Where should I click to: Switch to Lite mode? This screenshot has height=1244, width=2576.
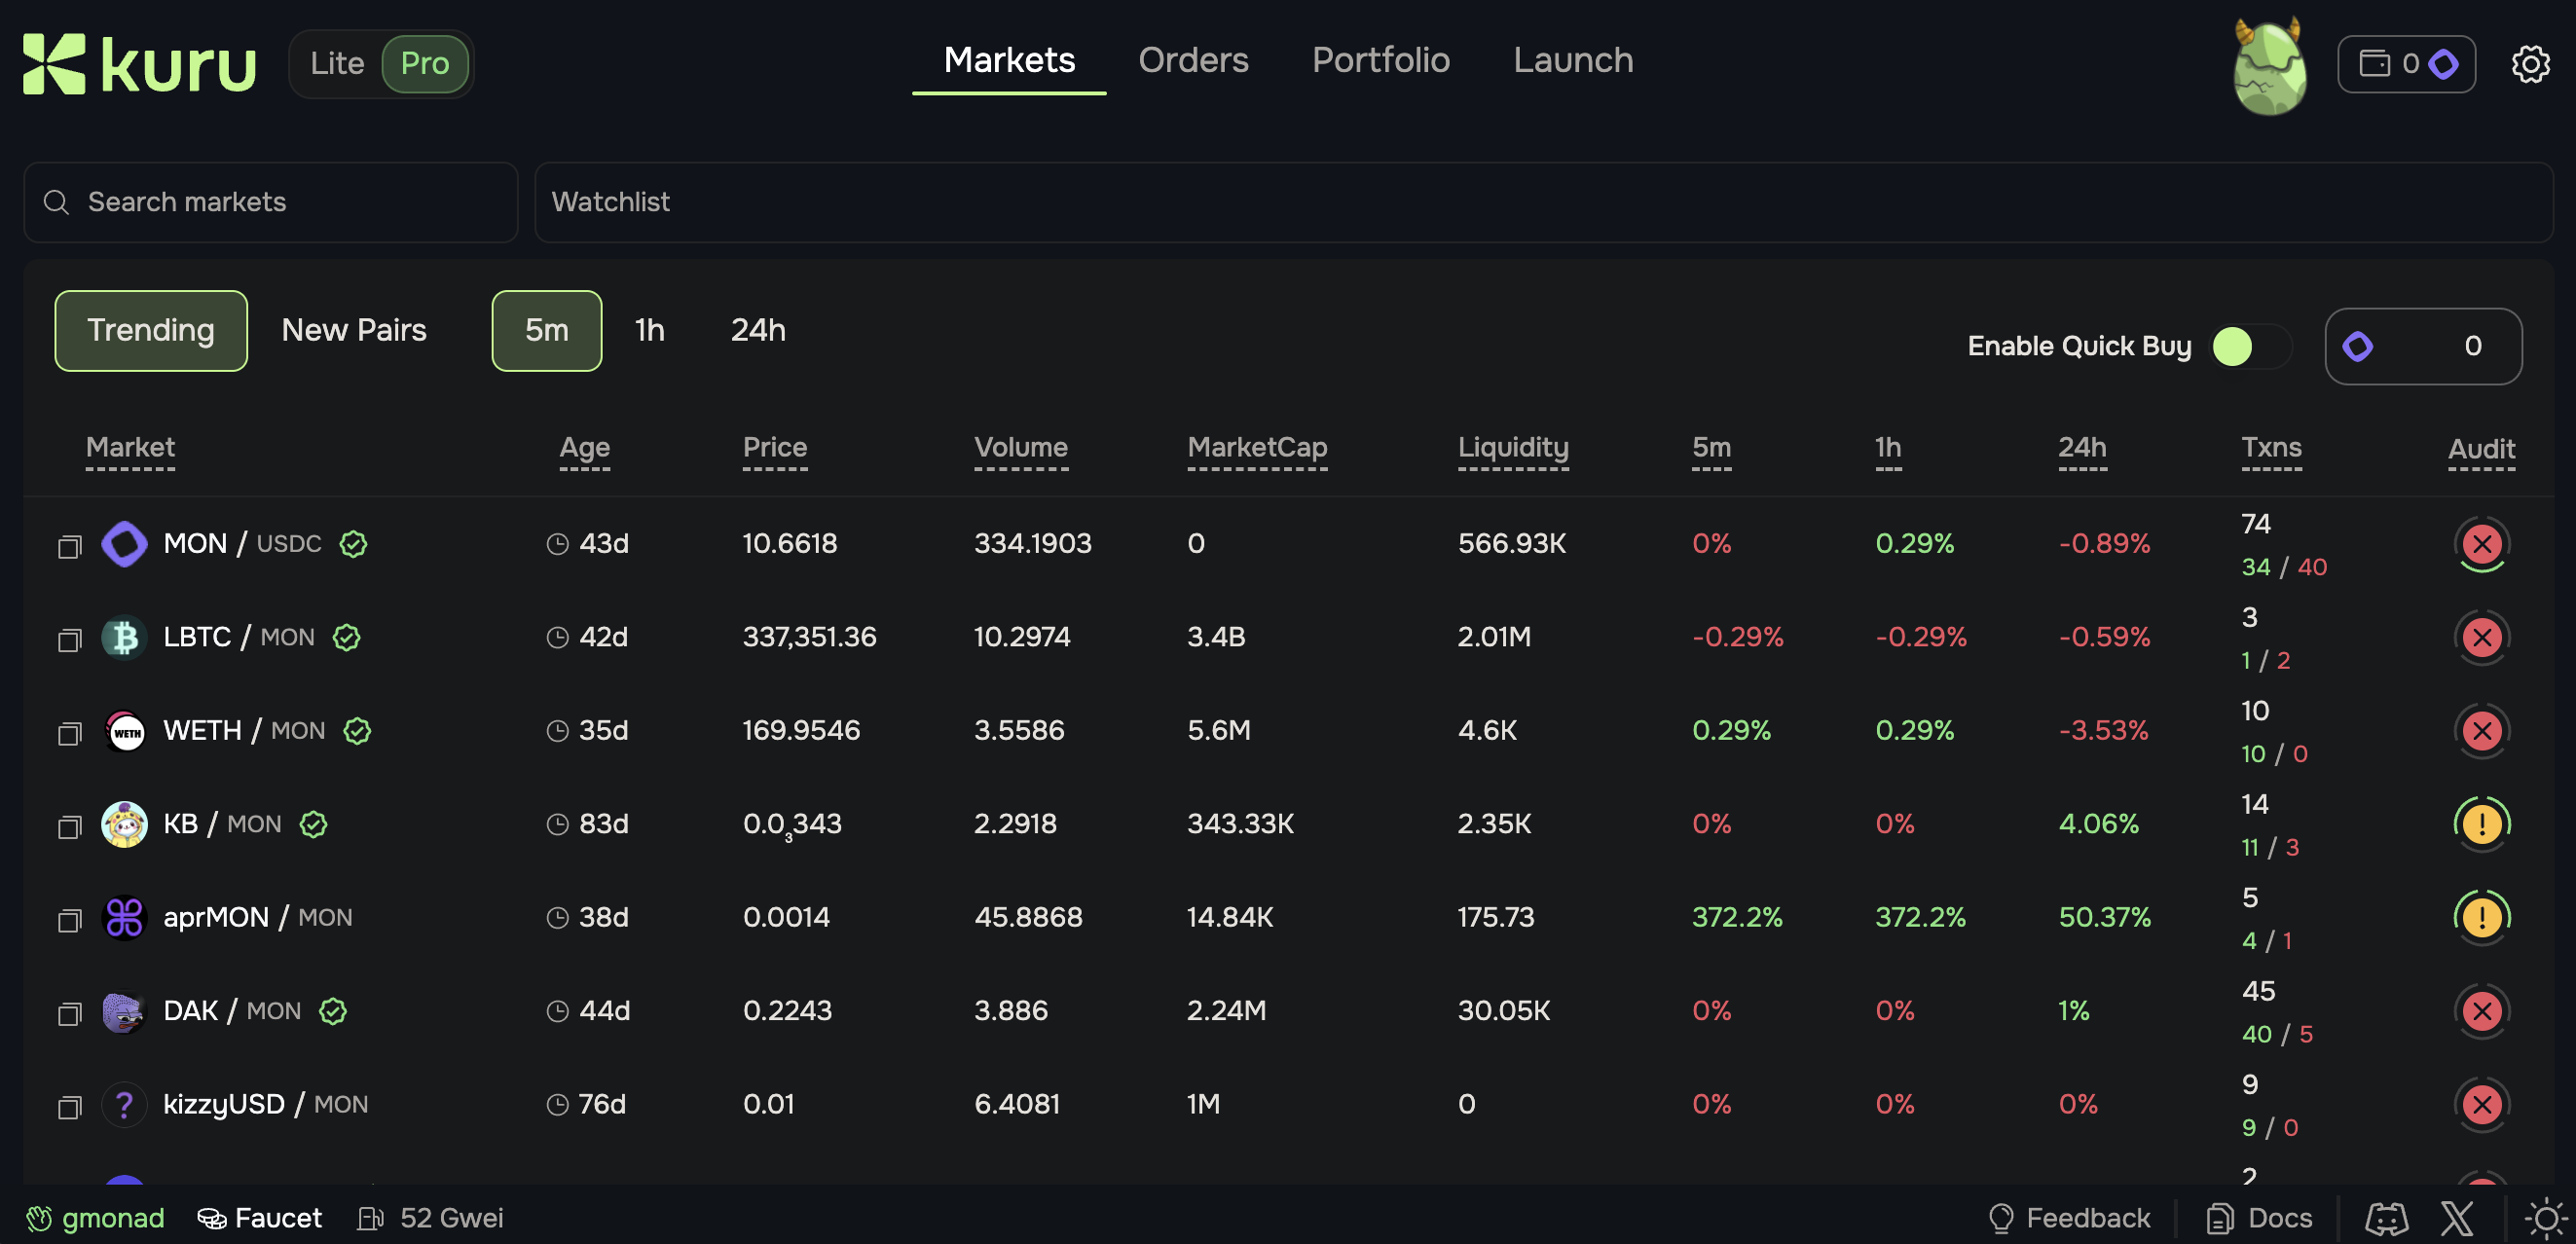[x=337, y=64]
